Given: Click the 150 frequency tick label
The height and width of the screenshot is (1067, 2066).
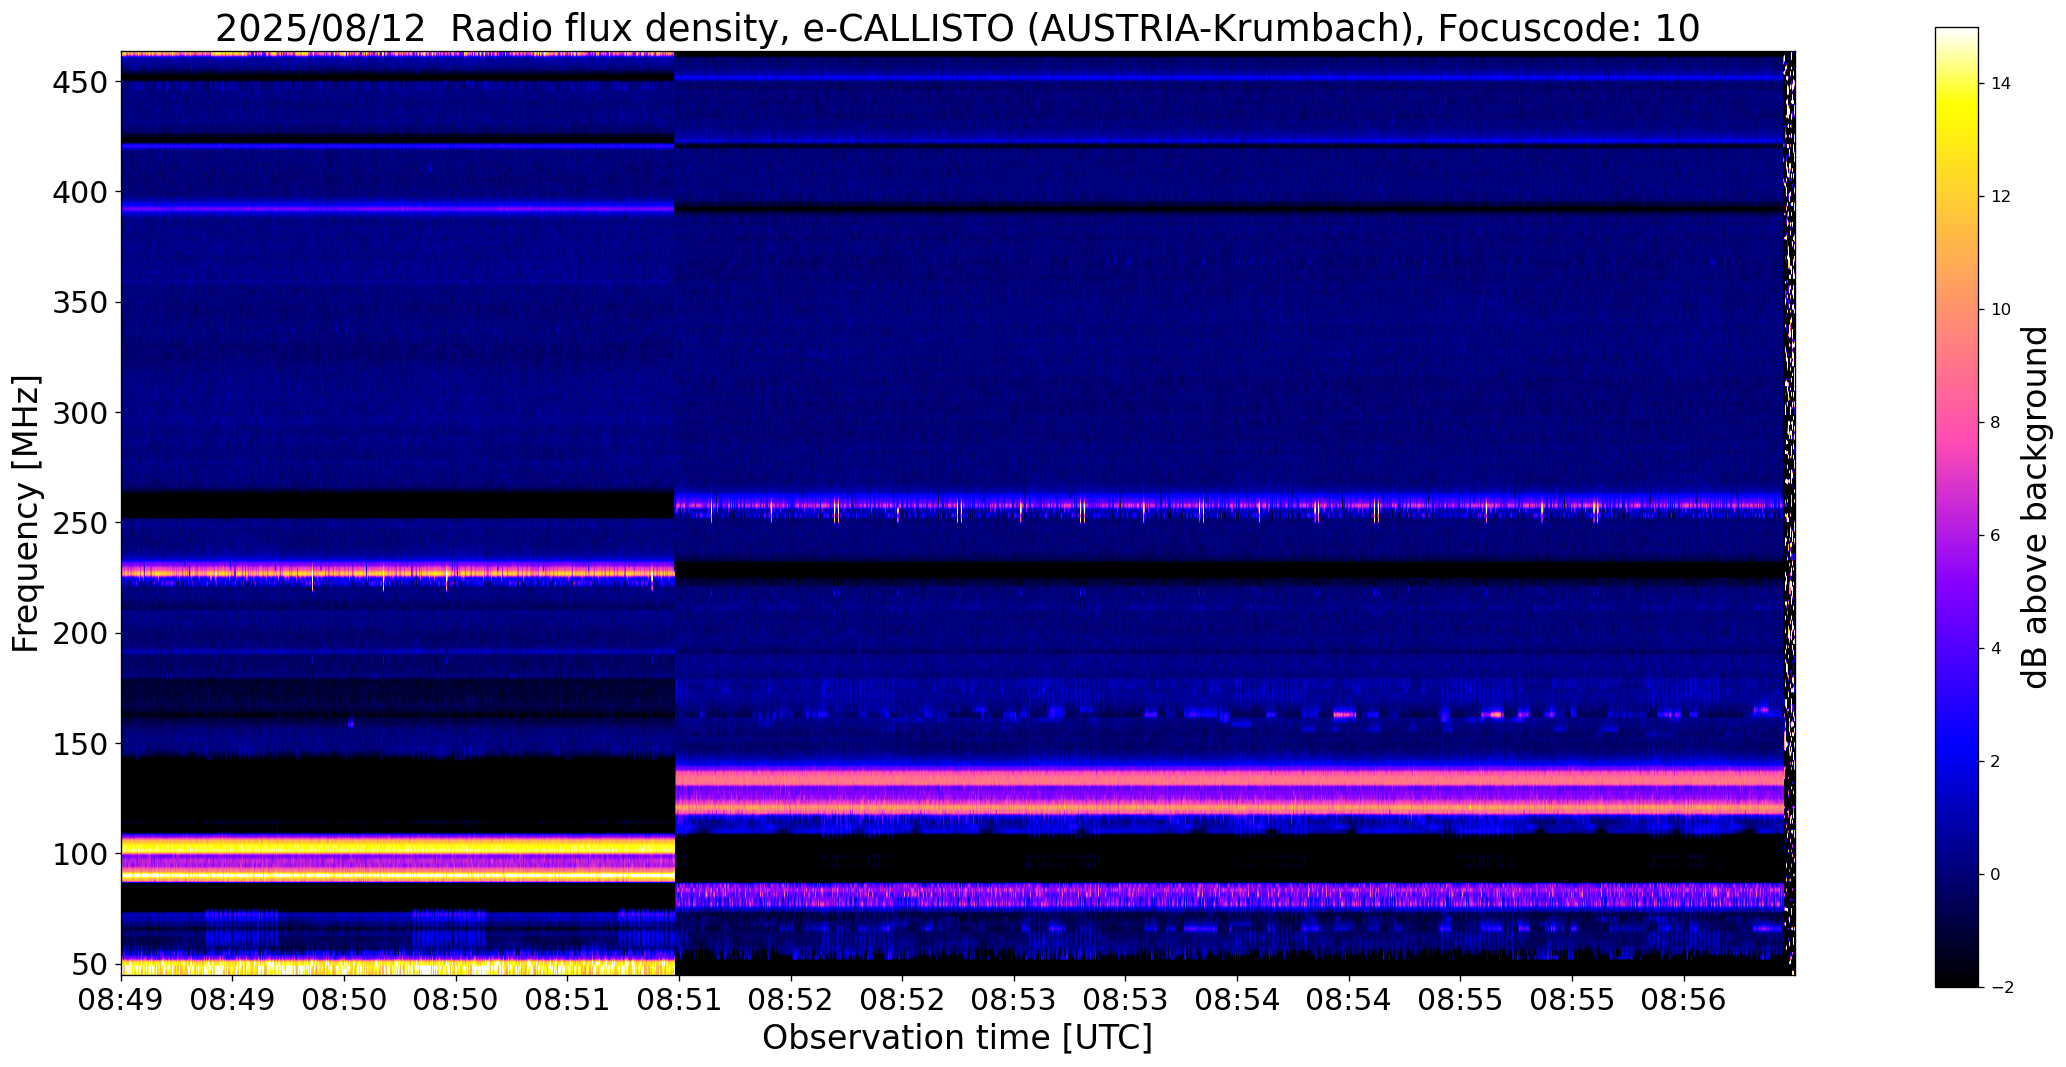Looking at the screenshot, I should tap(79, 744).
